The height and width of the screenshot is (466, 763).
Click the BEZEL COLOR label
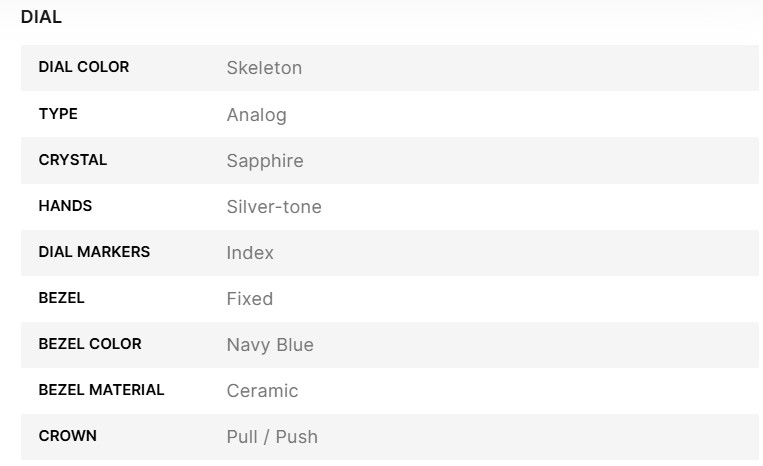(x=90, y=344)
